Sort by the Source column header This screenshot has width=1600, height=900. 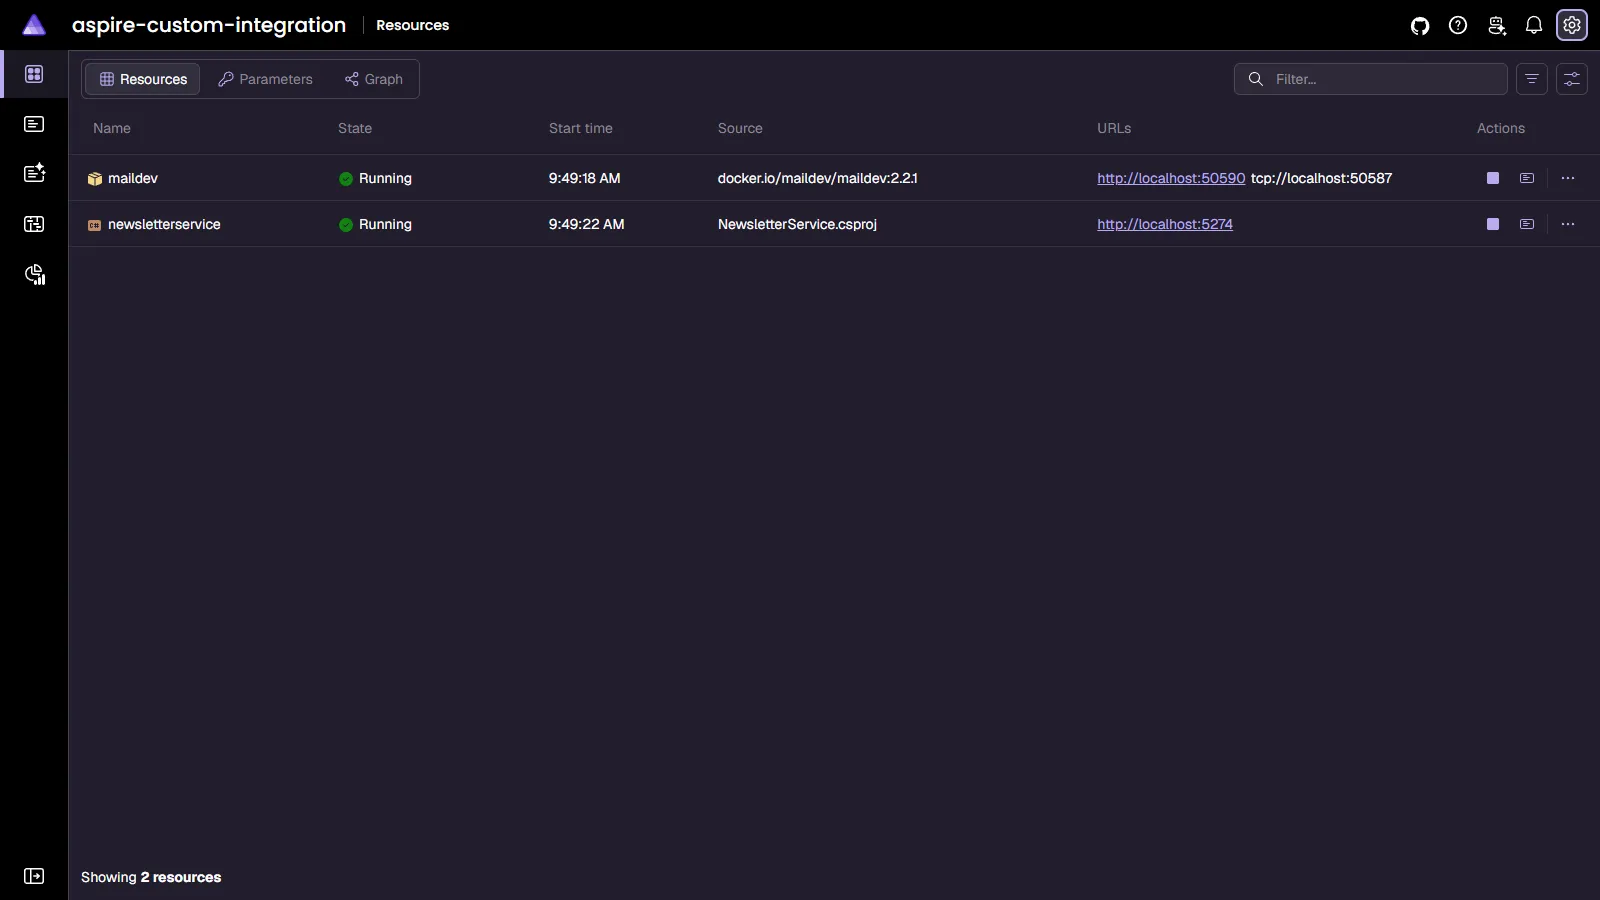pyautogui.click(x=740, y=128)
